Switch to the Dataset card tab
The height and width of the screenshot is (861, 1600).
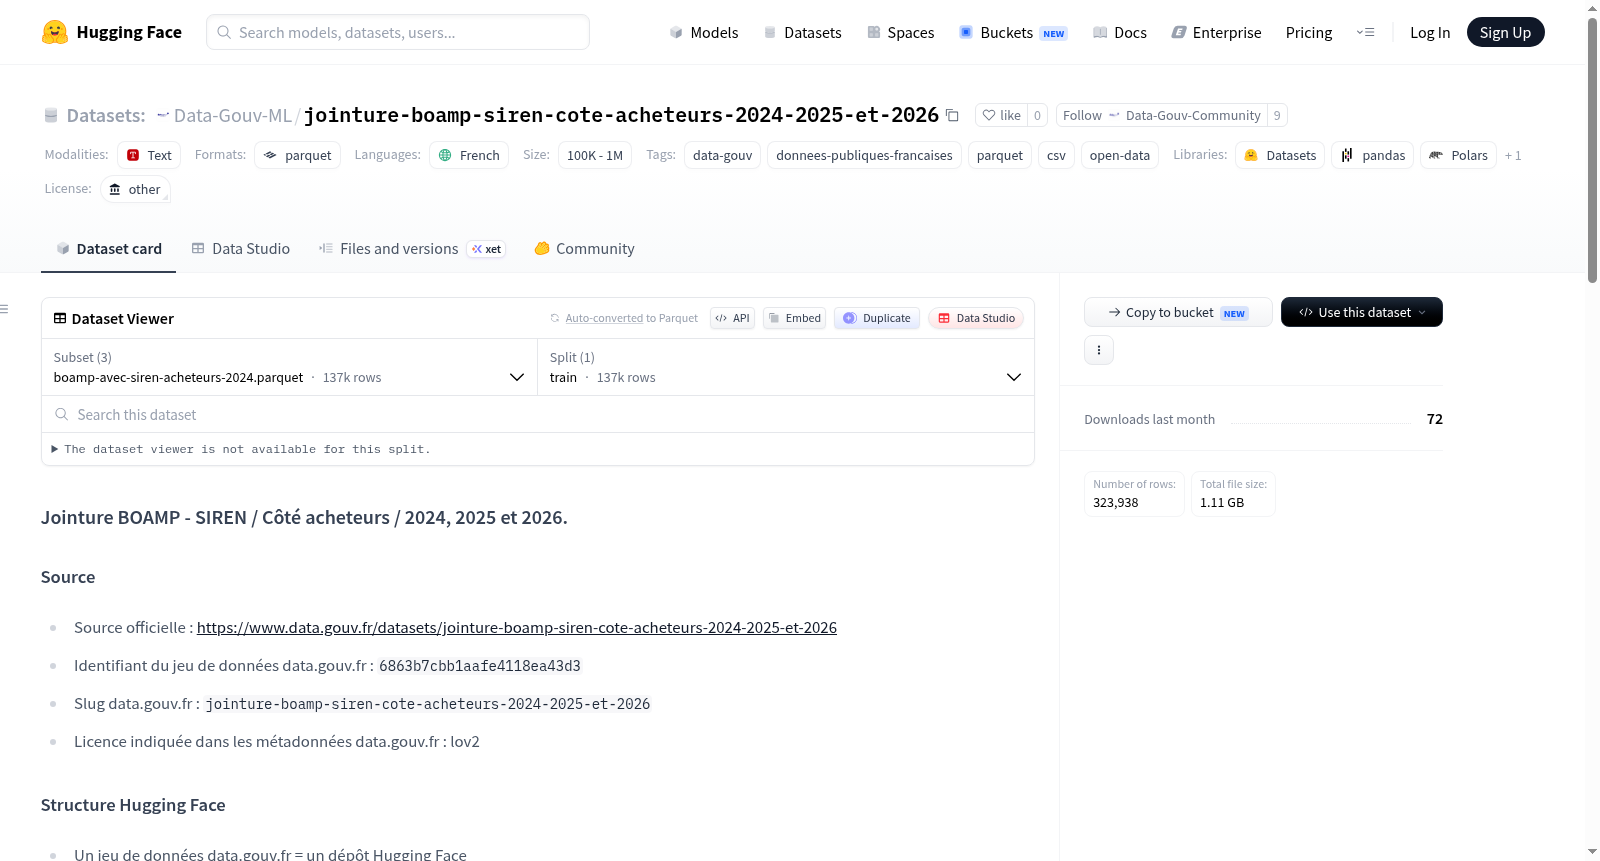[108, 249]
